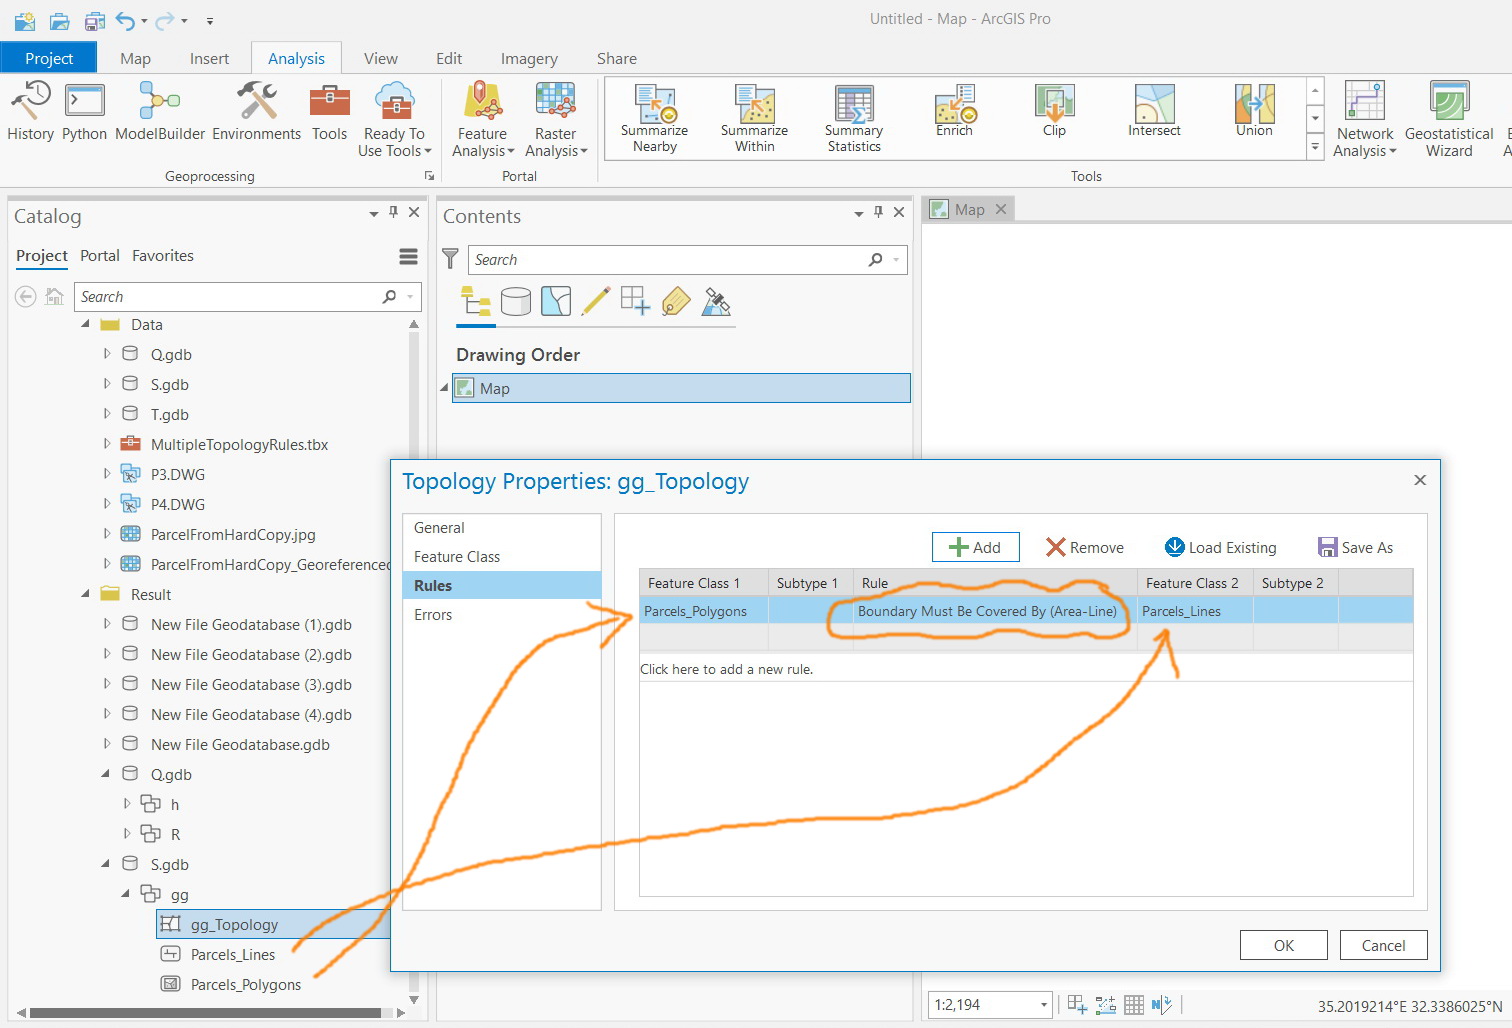Add a new topology rule
Screen dimensions: 1512x1028
point(975,547)
